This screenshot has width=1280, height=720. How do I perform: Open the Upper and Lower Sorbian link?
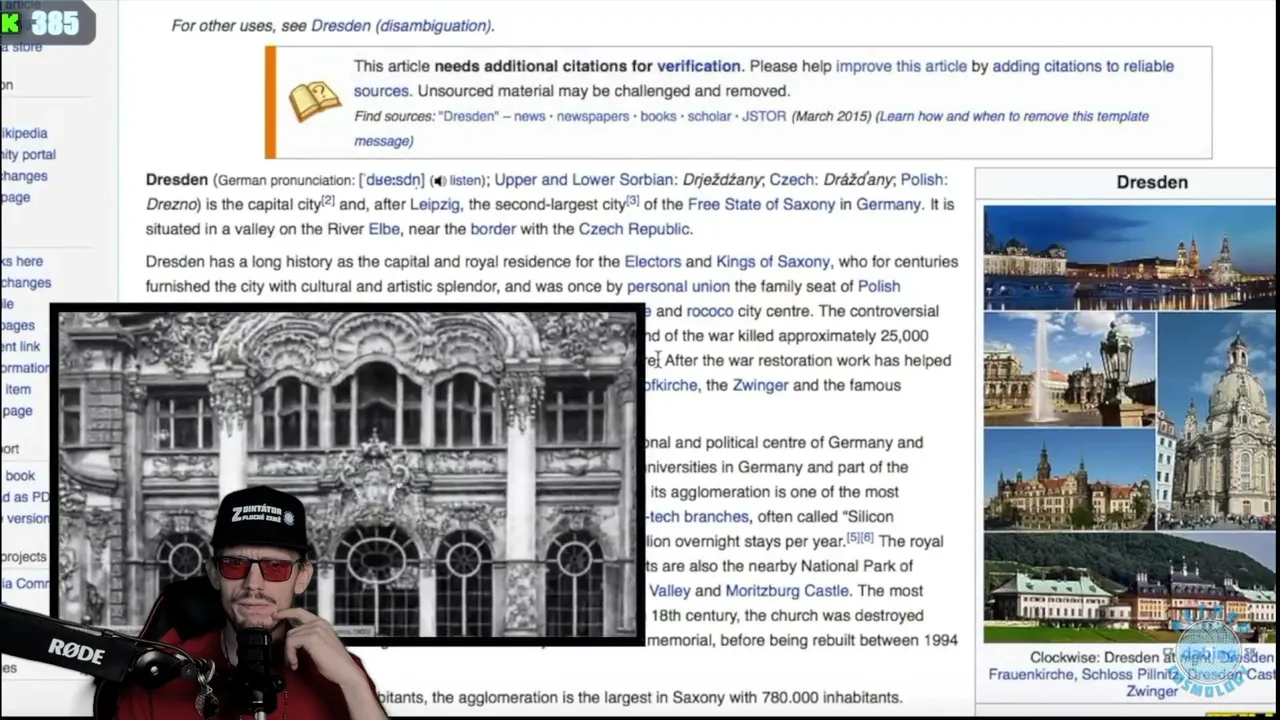pos(584,180)
